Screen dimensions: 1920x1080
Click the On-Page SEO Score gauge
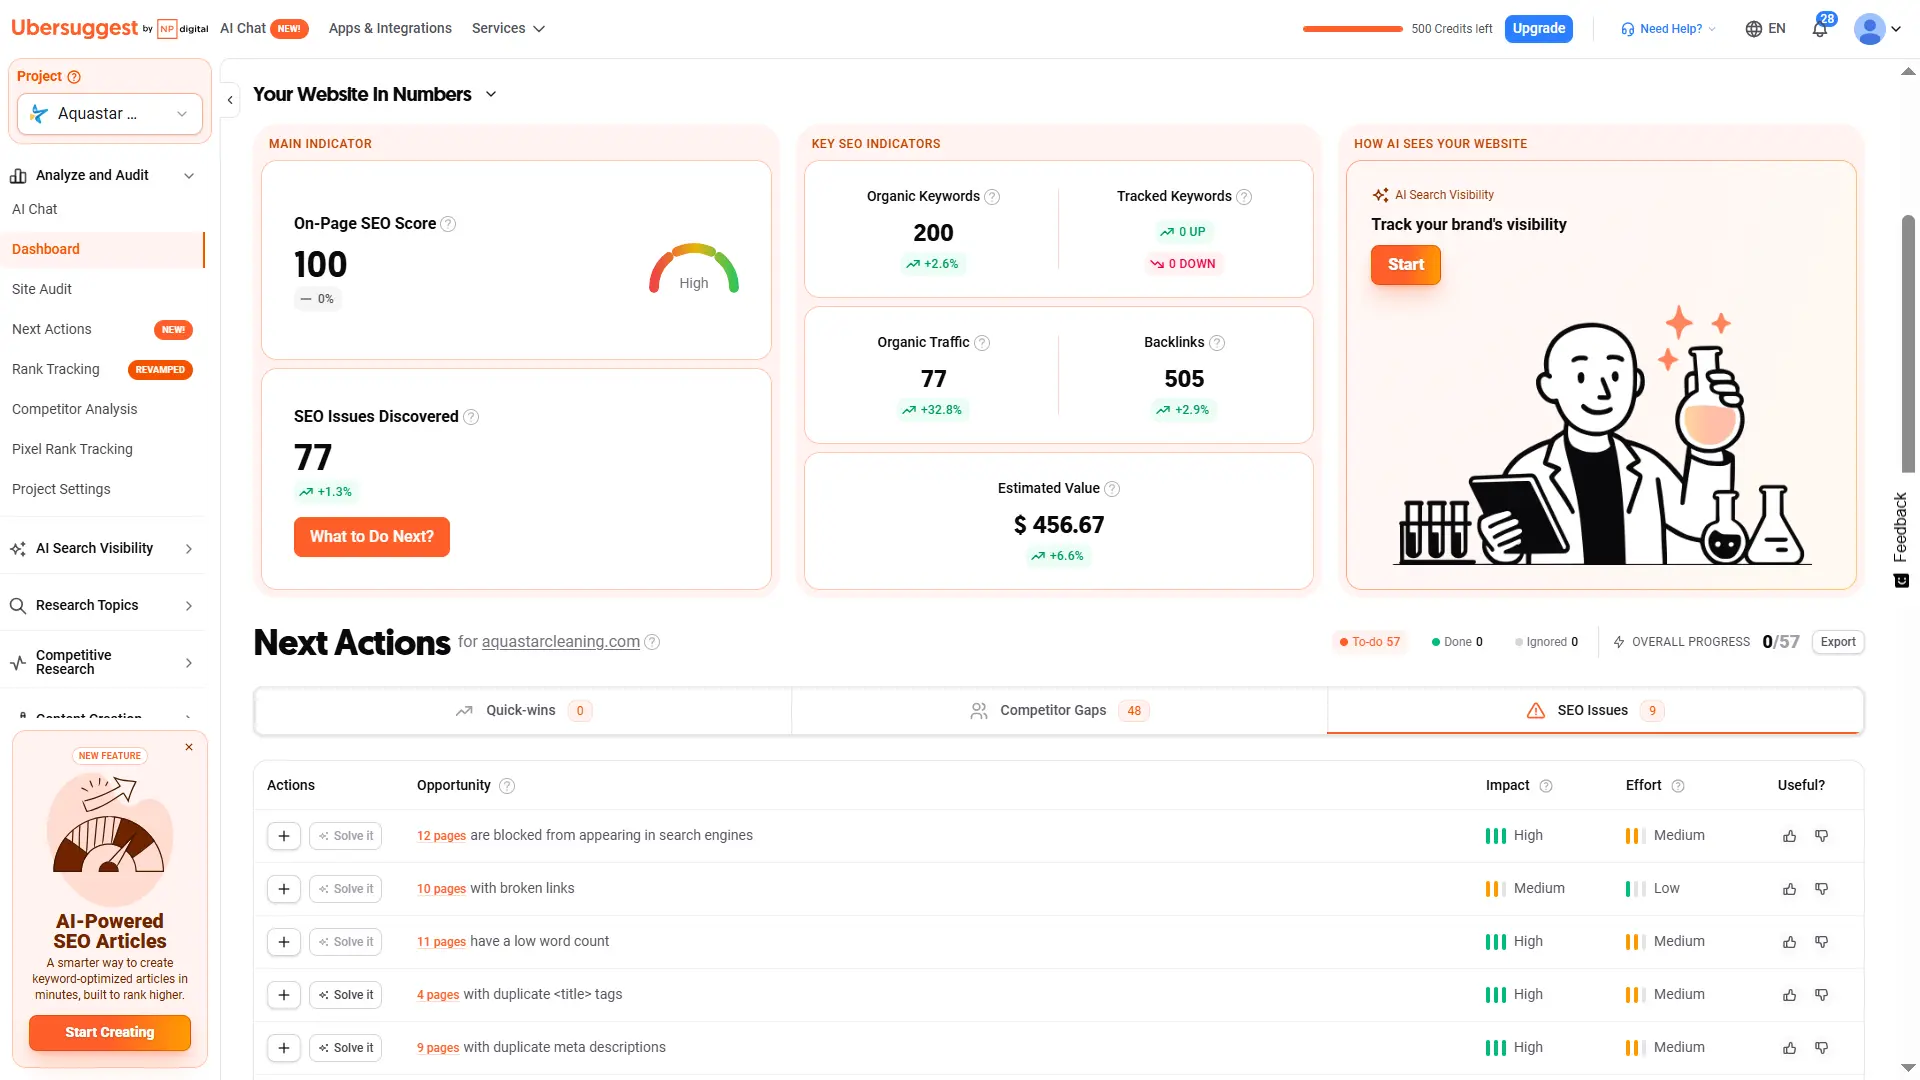click(694, 268)
